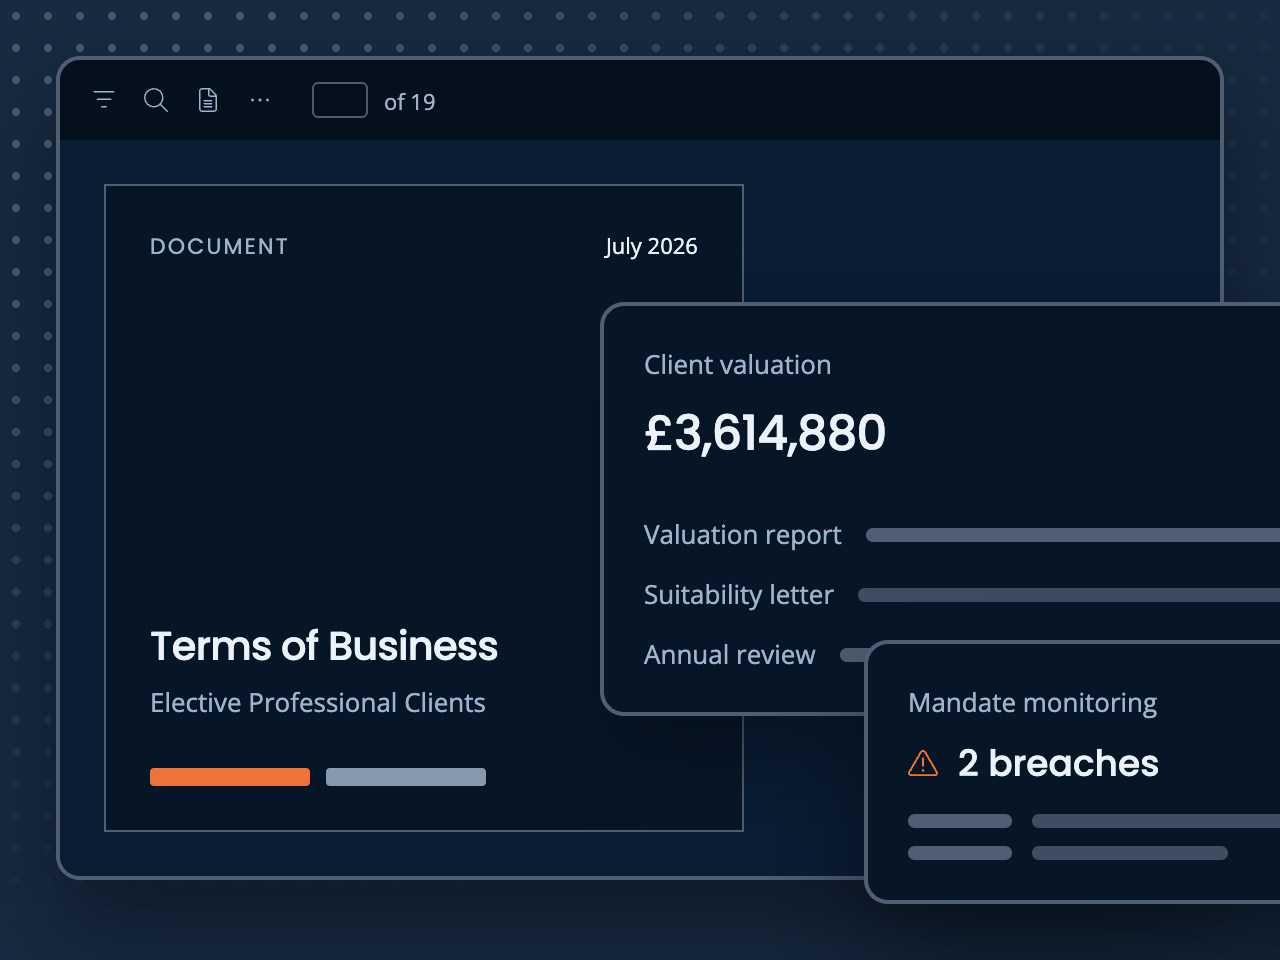Select the orange bar under Terms of Business
The height and width of the screenshot is (960, 1280).
point(230,777)
